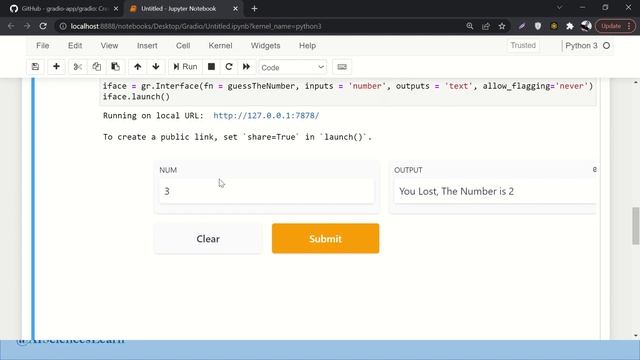Open the tab search chevron in title bar
The width and height of the screenshot is (640, 360).
pyautogui.click(x=560, y=7)
